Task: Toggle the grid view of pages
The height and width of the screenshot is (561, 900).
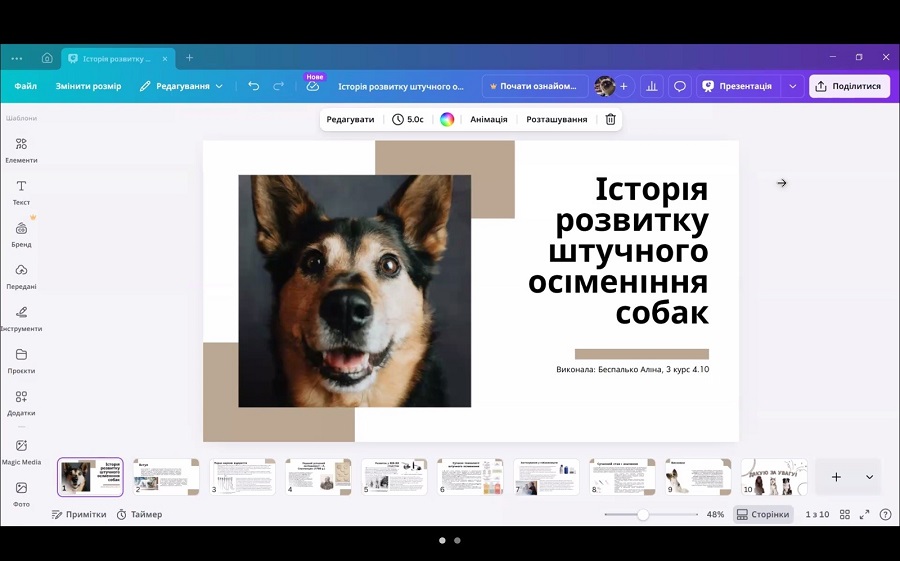Action: [845, 514]
